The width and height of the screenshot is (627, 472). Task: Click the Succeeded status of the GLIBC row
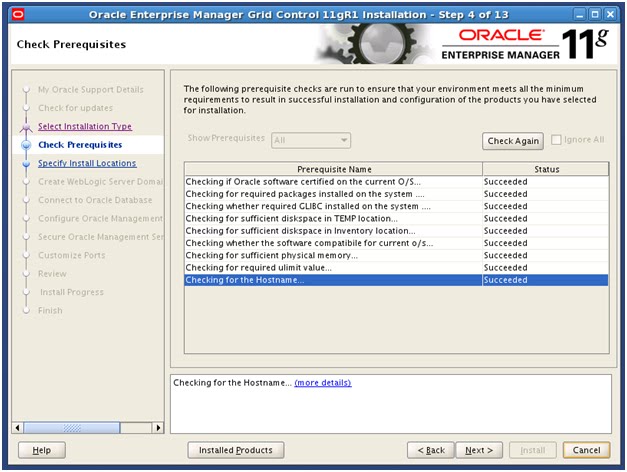505,206
